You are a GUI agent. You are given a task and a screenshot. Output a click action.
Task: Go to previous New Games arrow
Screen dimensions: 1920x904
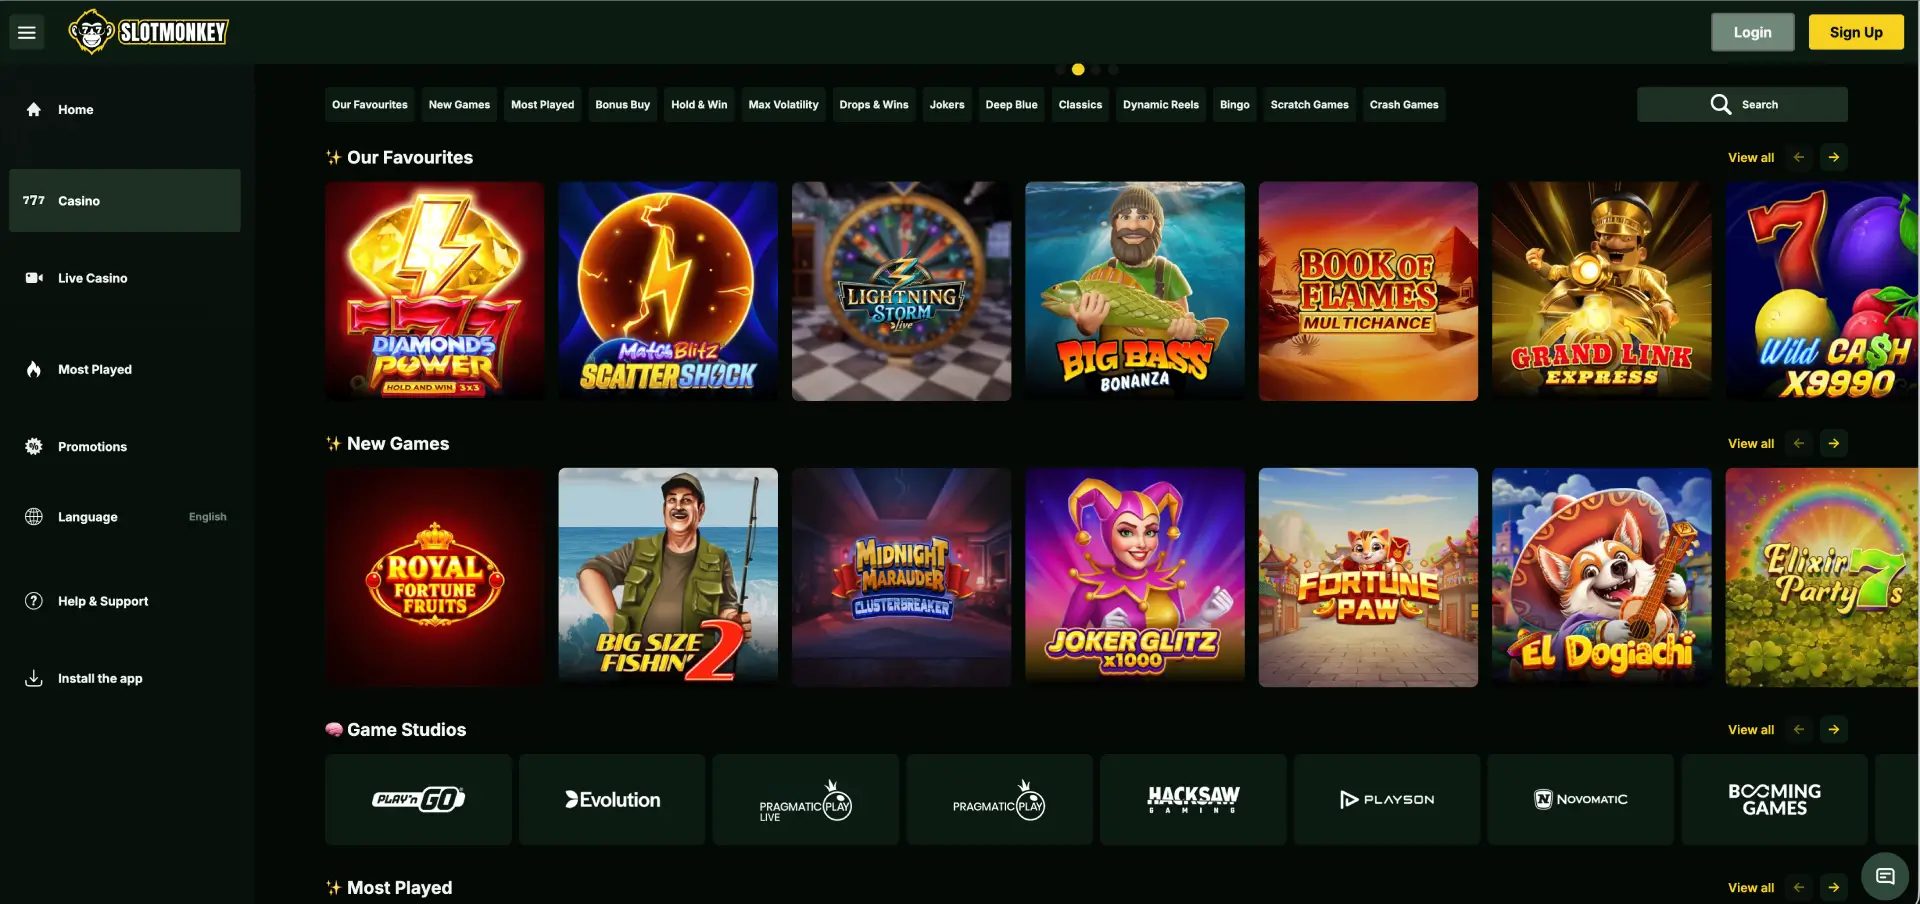[x=1799, y=444]
